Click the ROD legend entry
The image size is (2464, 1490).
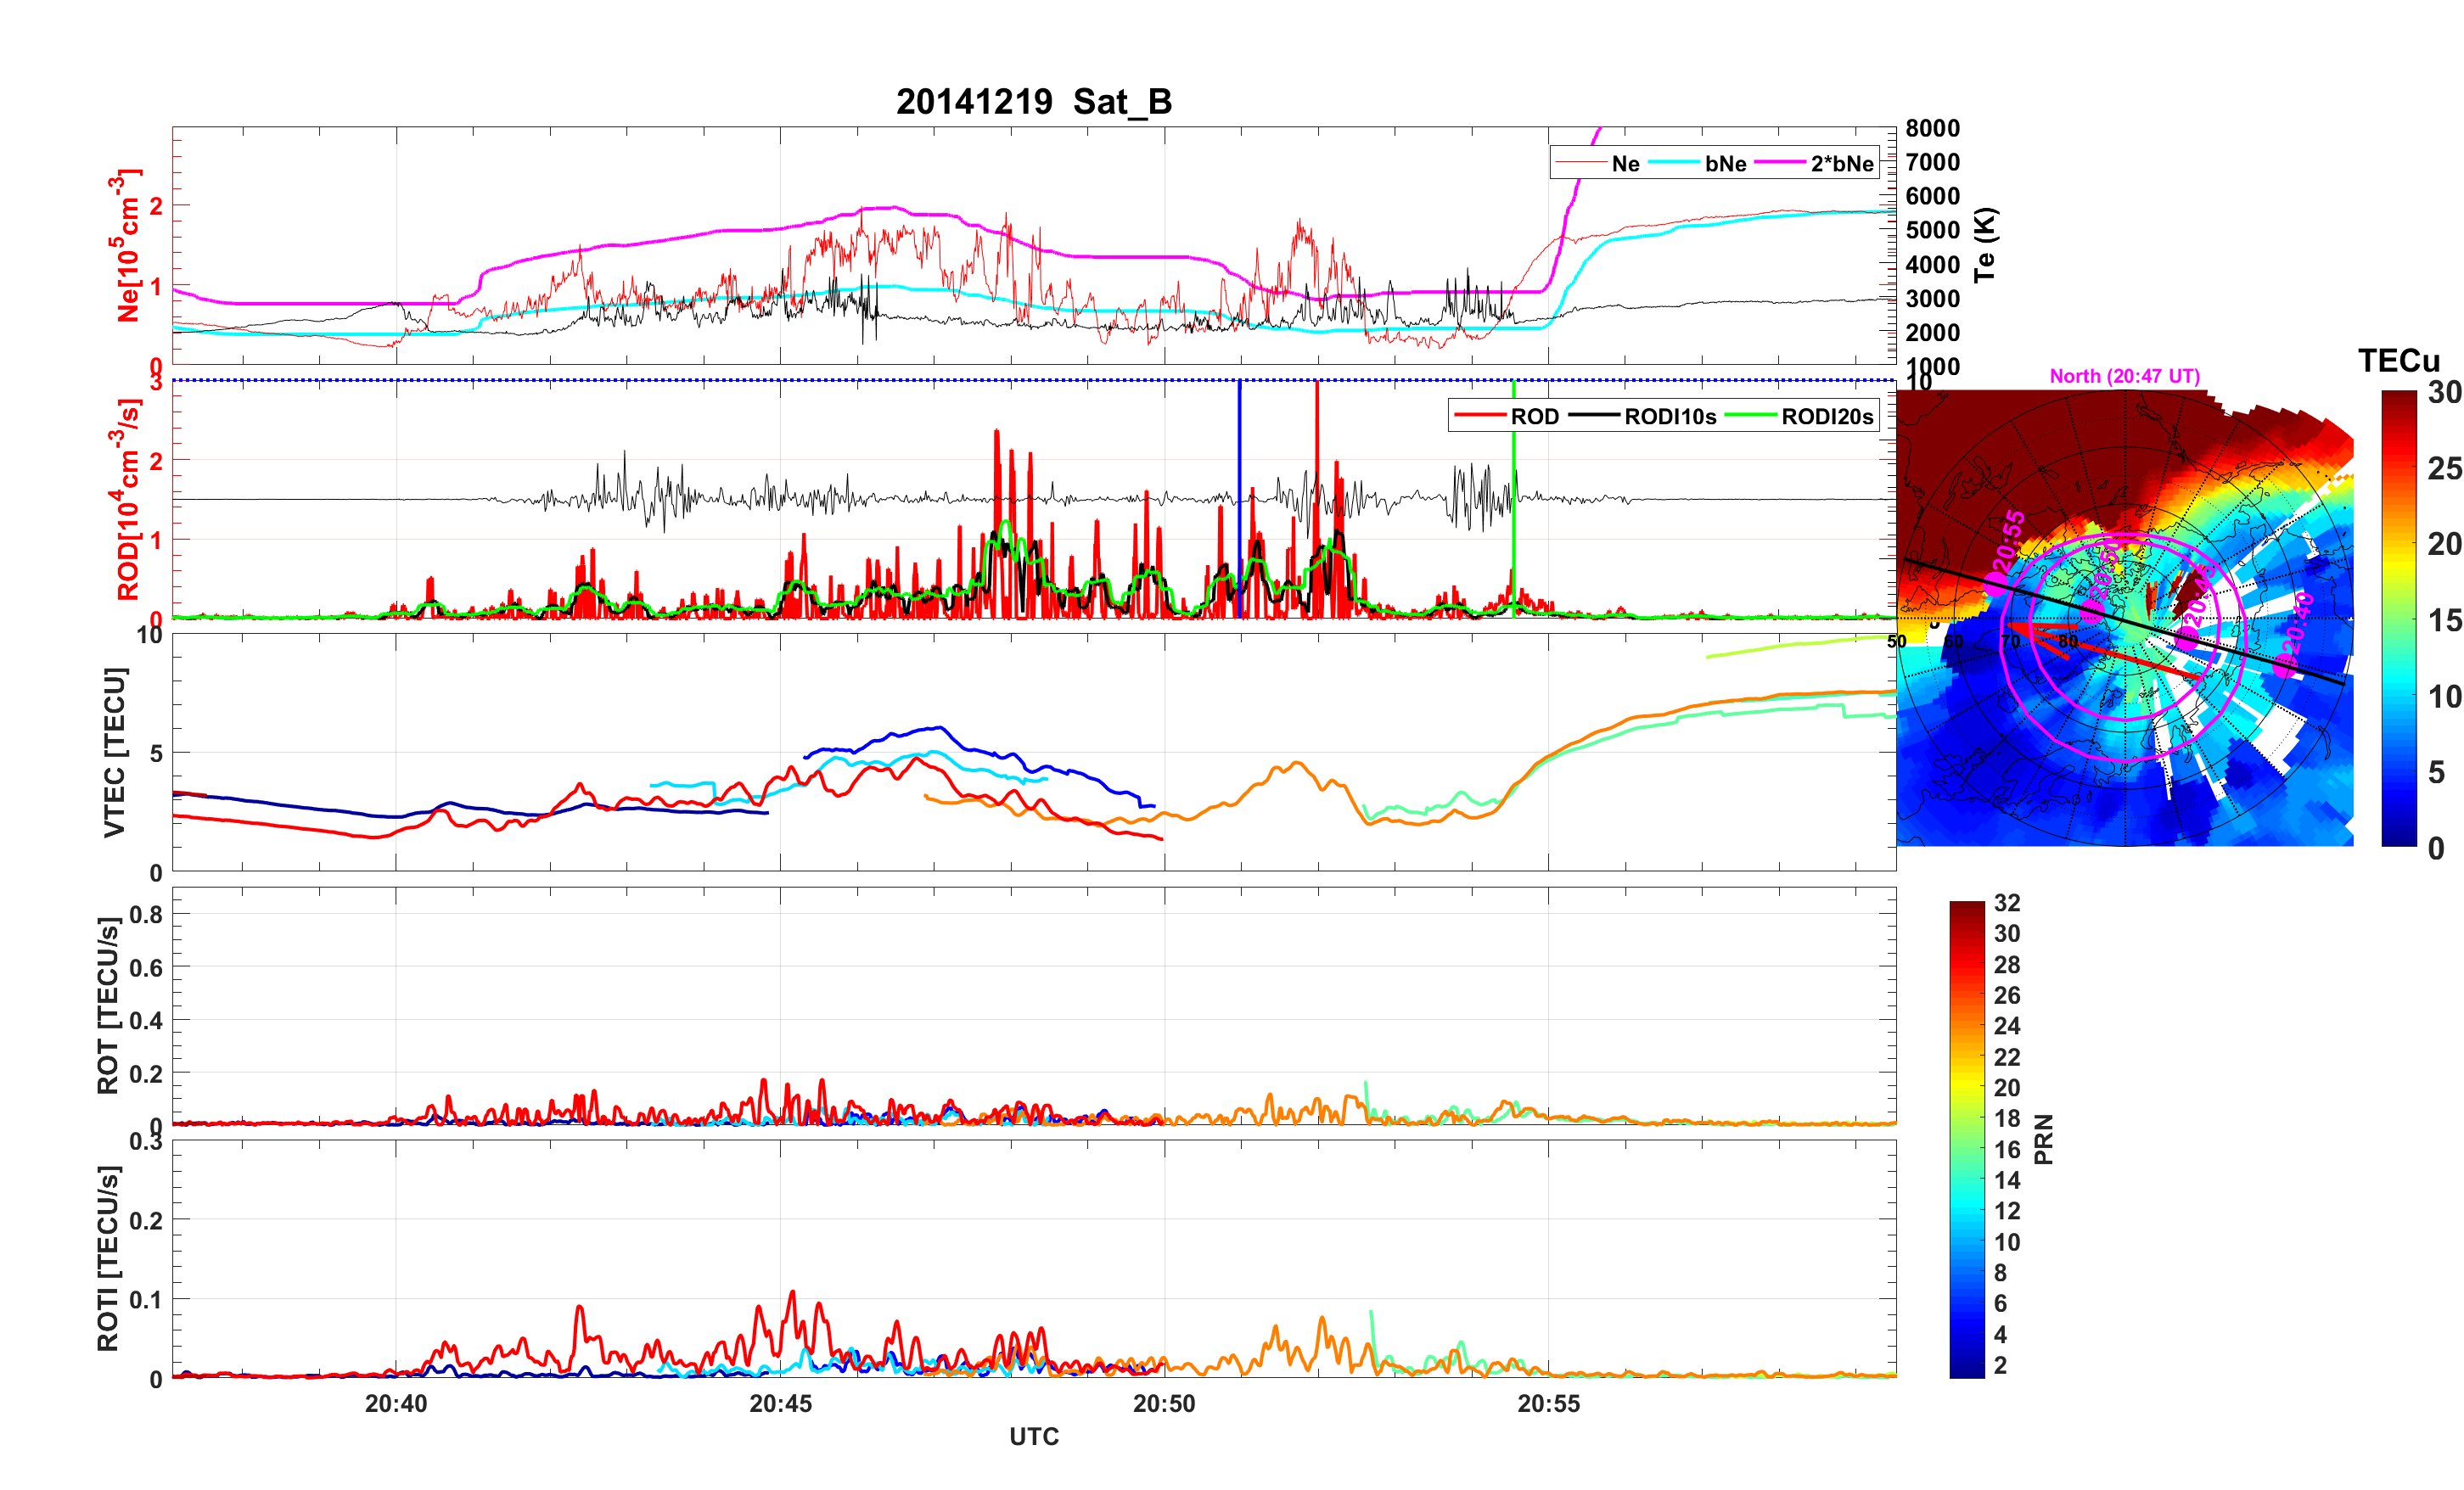tap(1534, 416)
